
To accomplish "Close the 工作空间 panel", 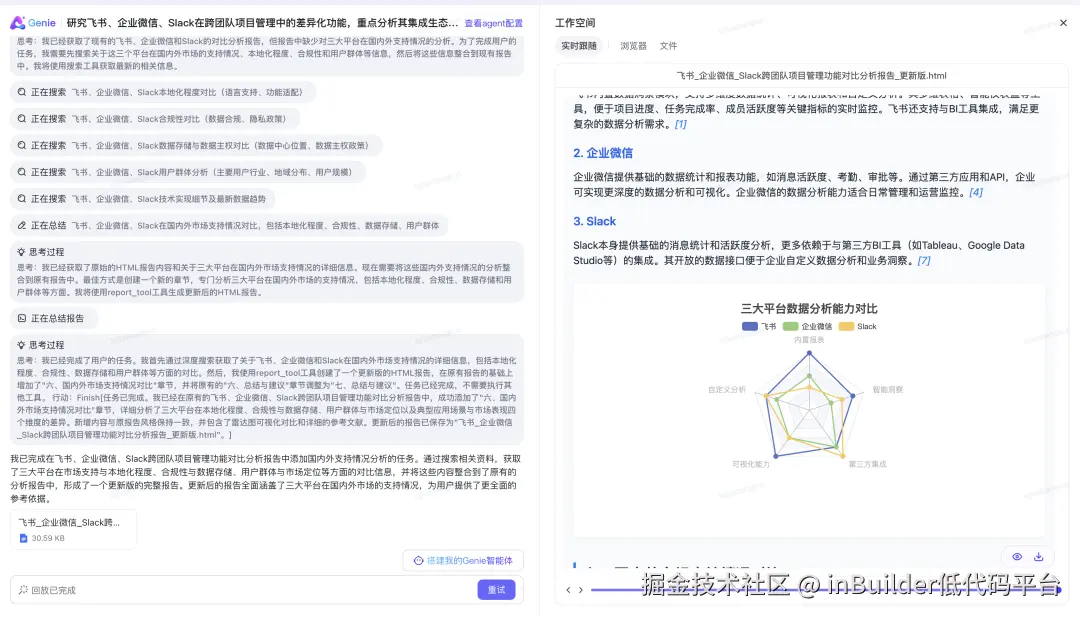I will pos(1063,23).
